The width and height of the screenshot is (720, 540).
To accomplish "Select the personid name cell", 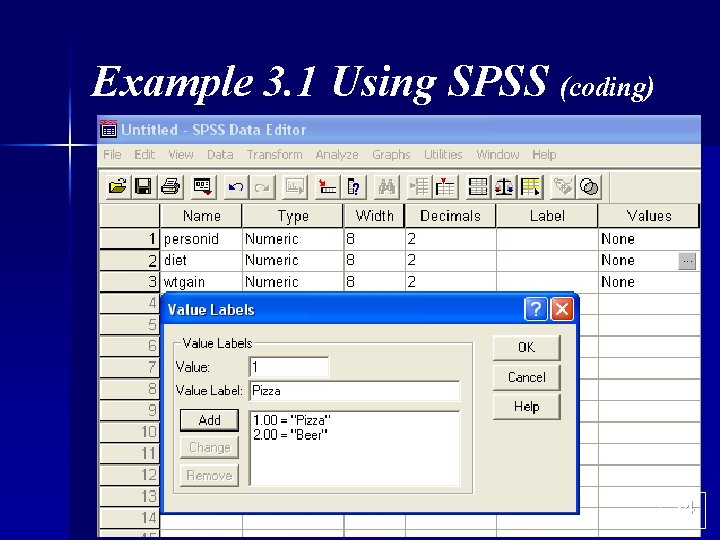I will pos(201,239).
